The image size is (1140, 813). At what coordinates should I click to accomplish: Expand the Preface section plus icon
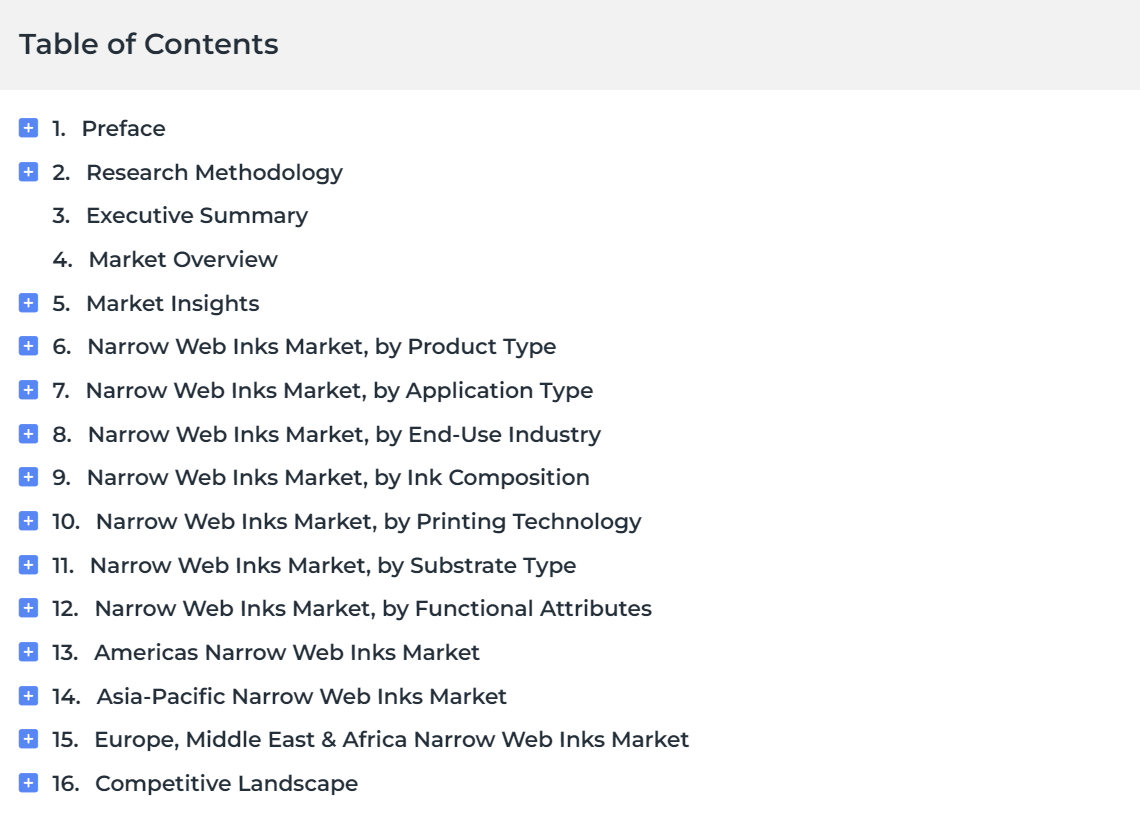coord(28,128)
